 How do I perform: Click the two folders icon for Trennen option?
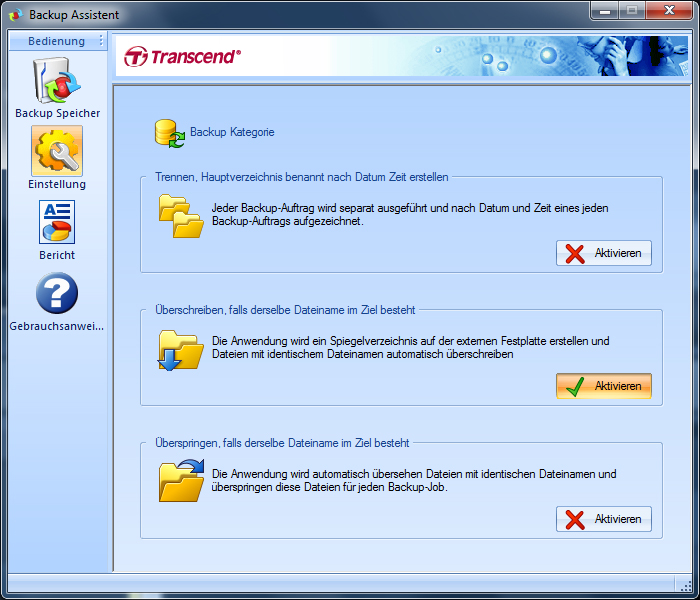click(x=181, y=216)
